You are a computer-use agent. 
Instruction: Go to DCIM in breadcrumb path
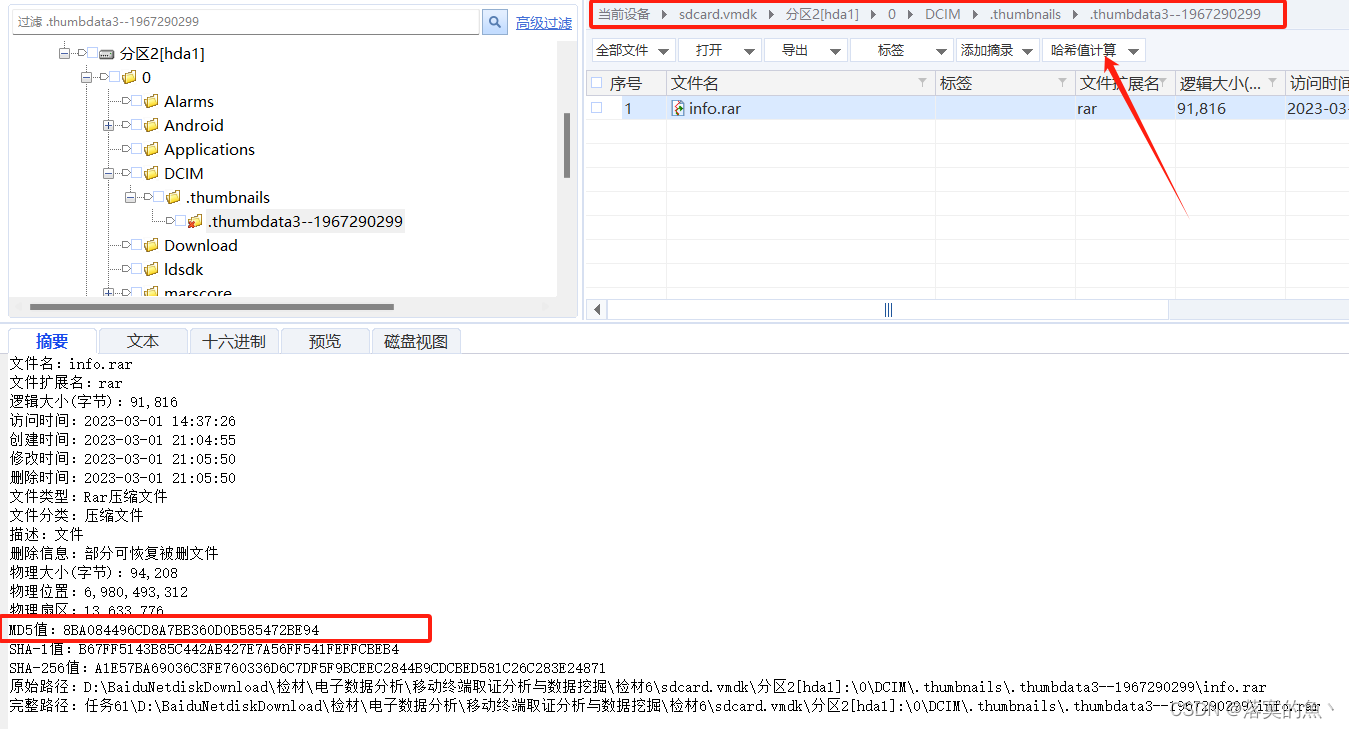pos(943,14)
